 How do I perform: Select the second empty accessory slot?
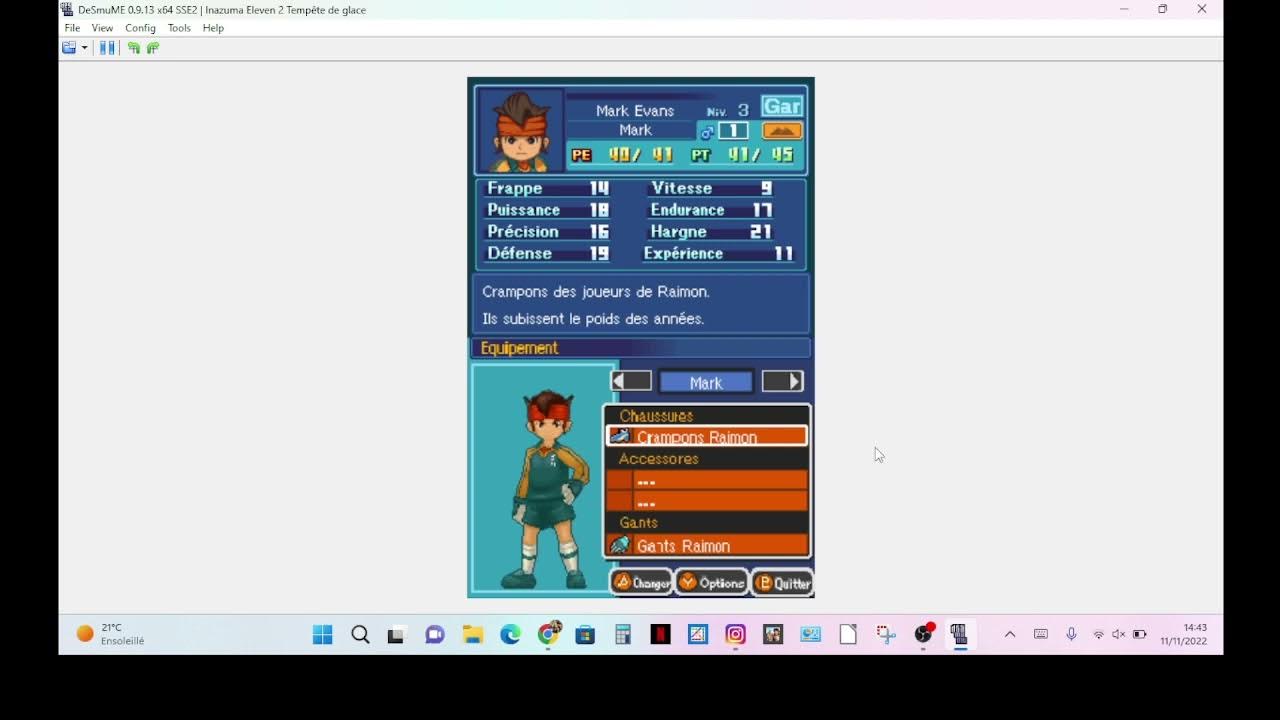(x=706, y=501)
